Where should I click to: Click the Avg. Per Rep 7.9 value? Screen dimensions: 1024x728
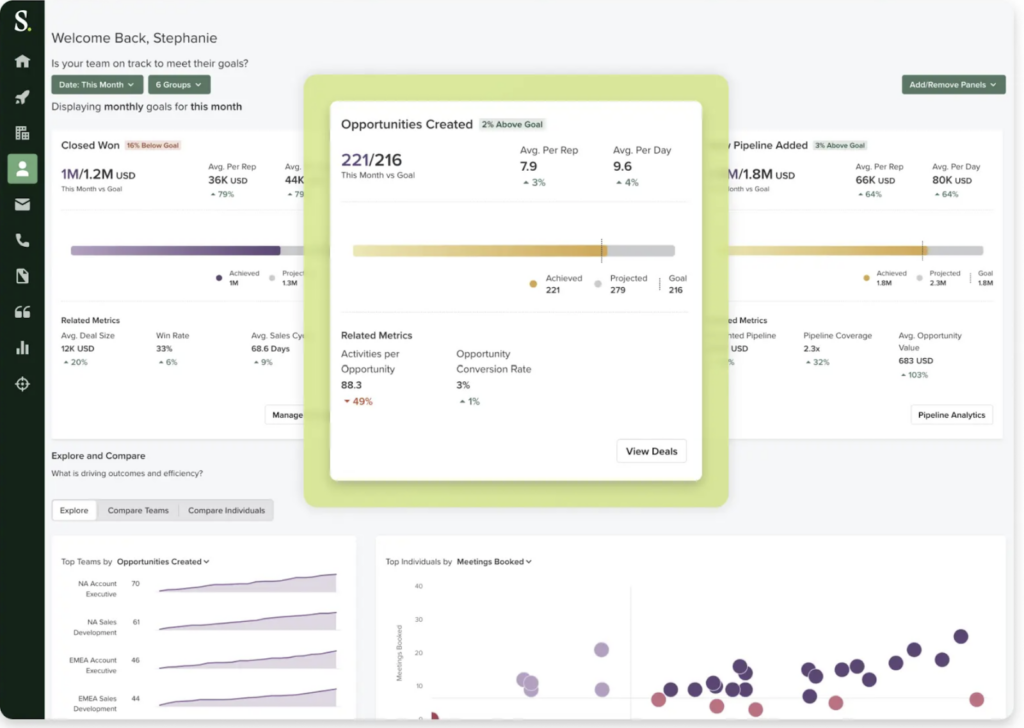tap(528, 166)
